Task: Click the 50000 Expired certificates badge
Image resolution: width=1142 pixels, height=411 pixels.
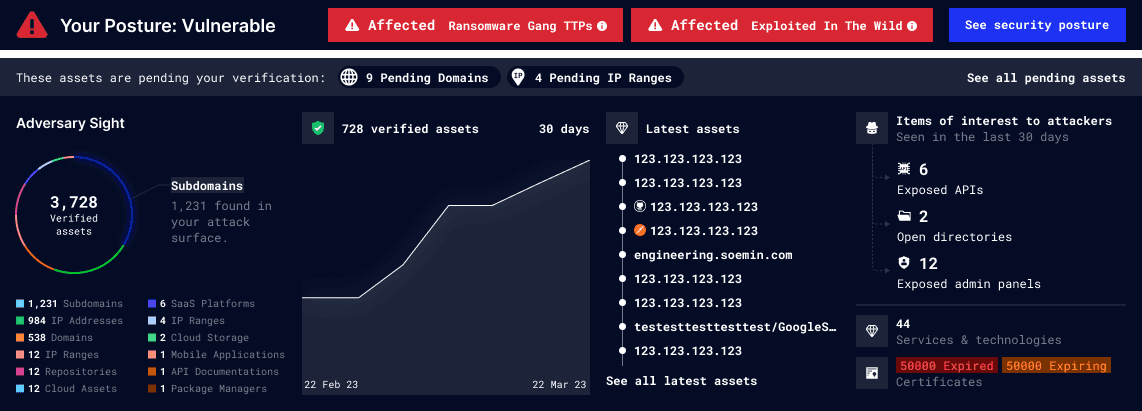Action: [x=947, y=366]
